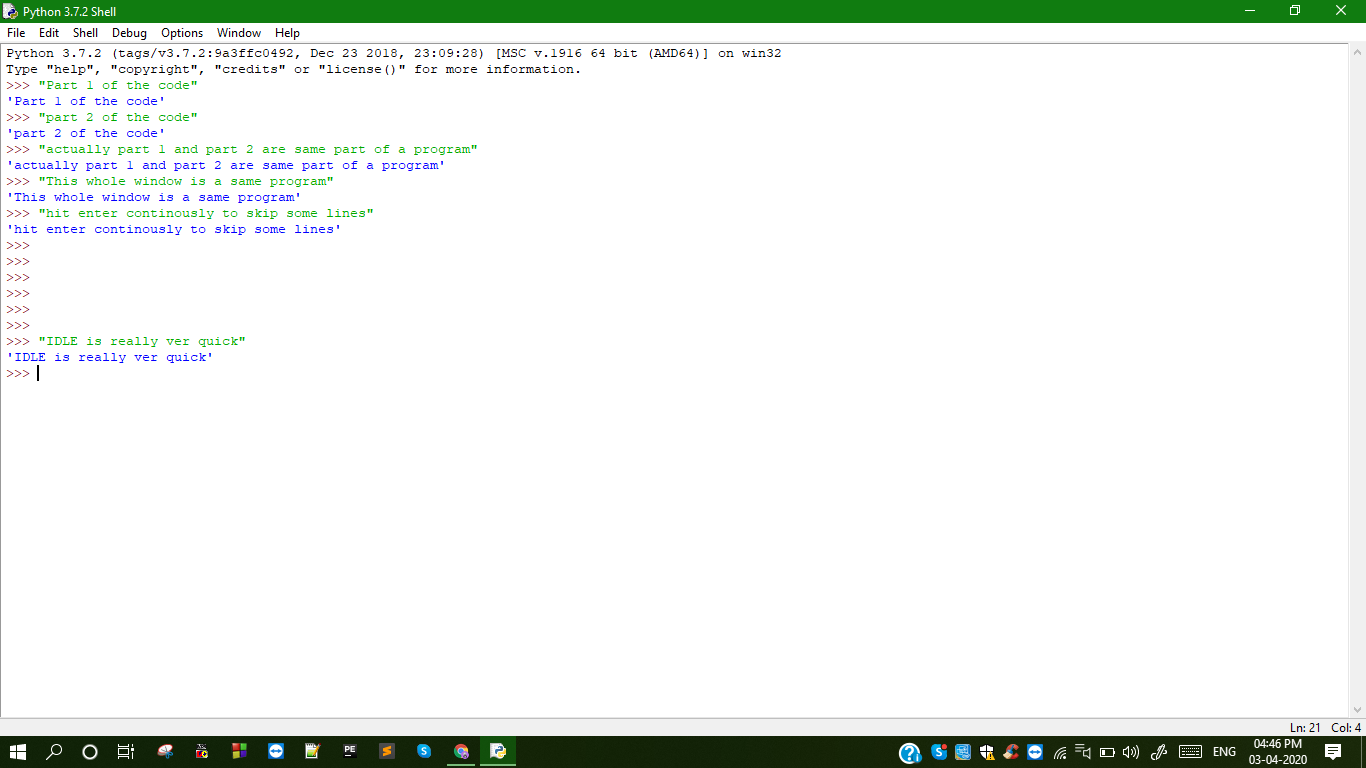Switch to Chrome in the taskbar
The width and height of the screenshot is (1366, 768).
coord(461,751)
